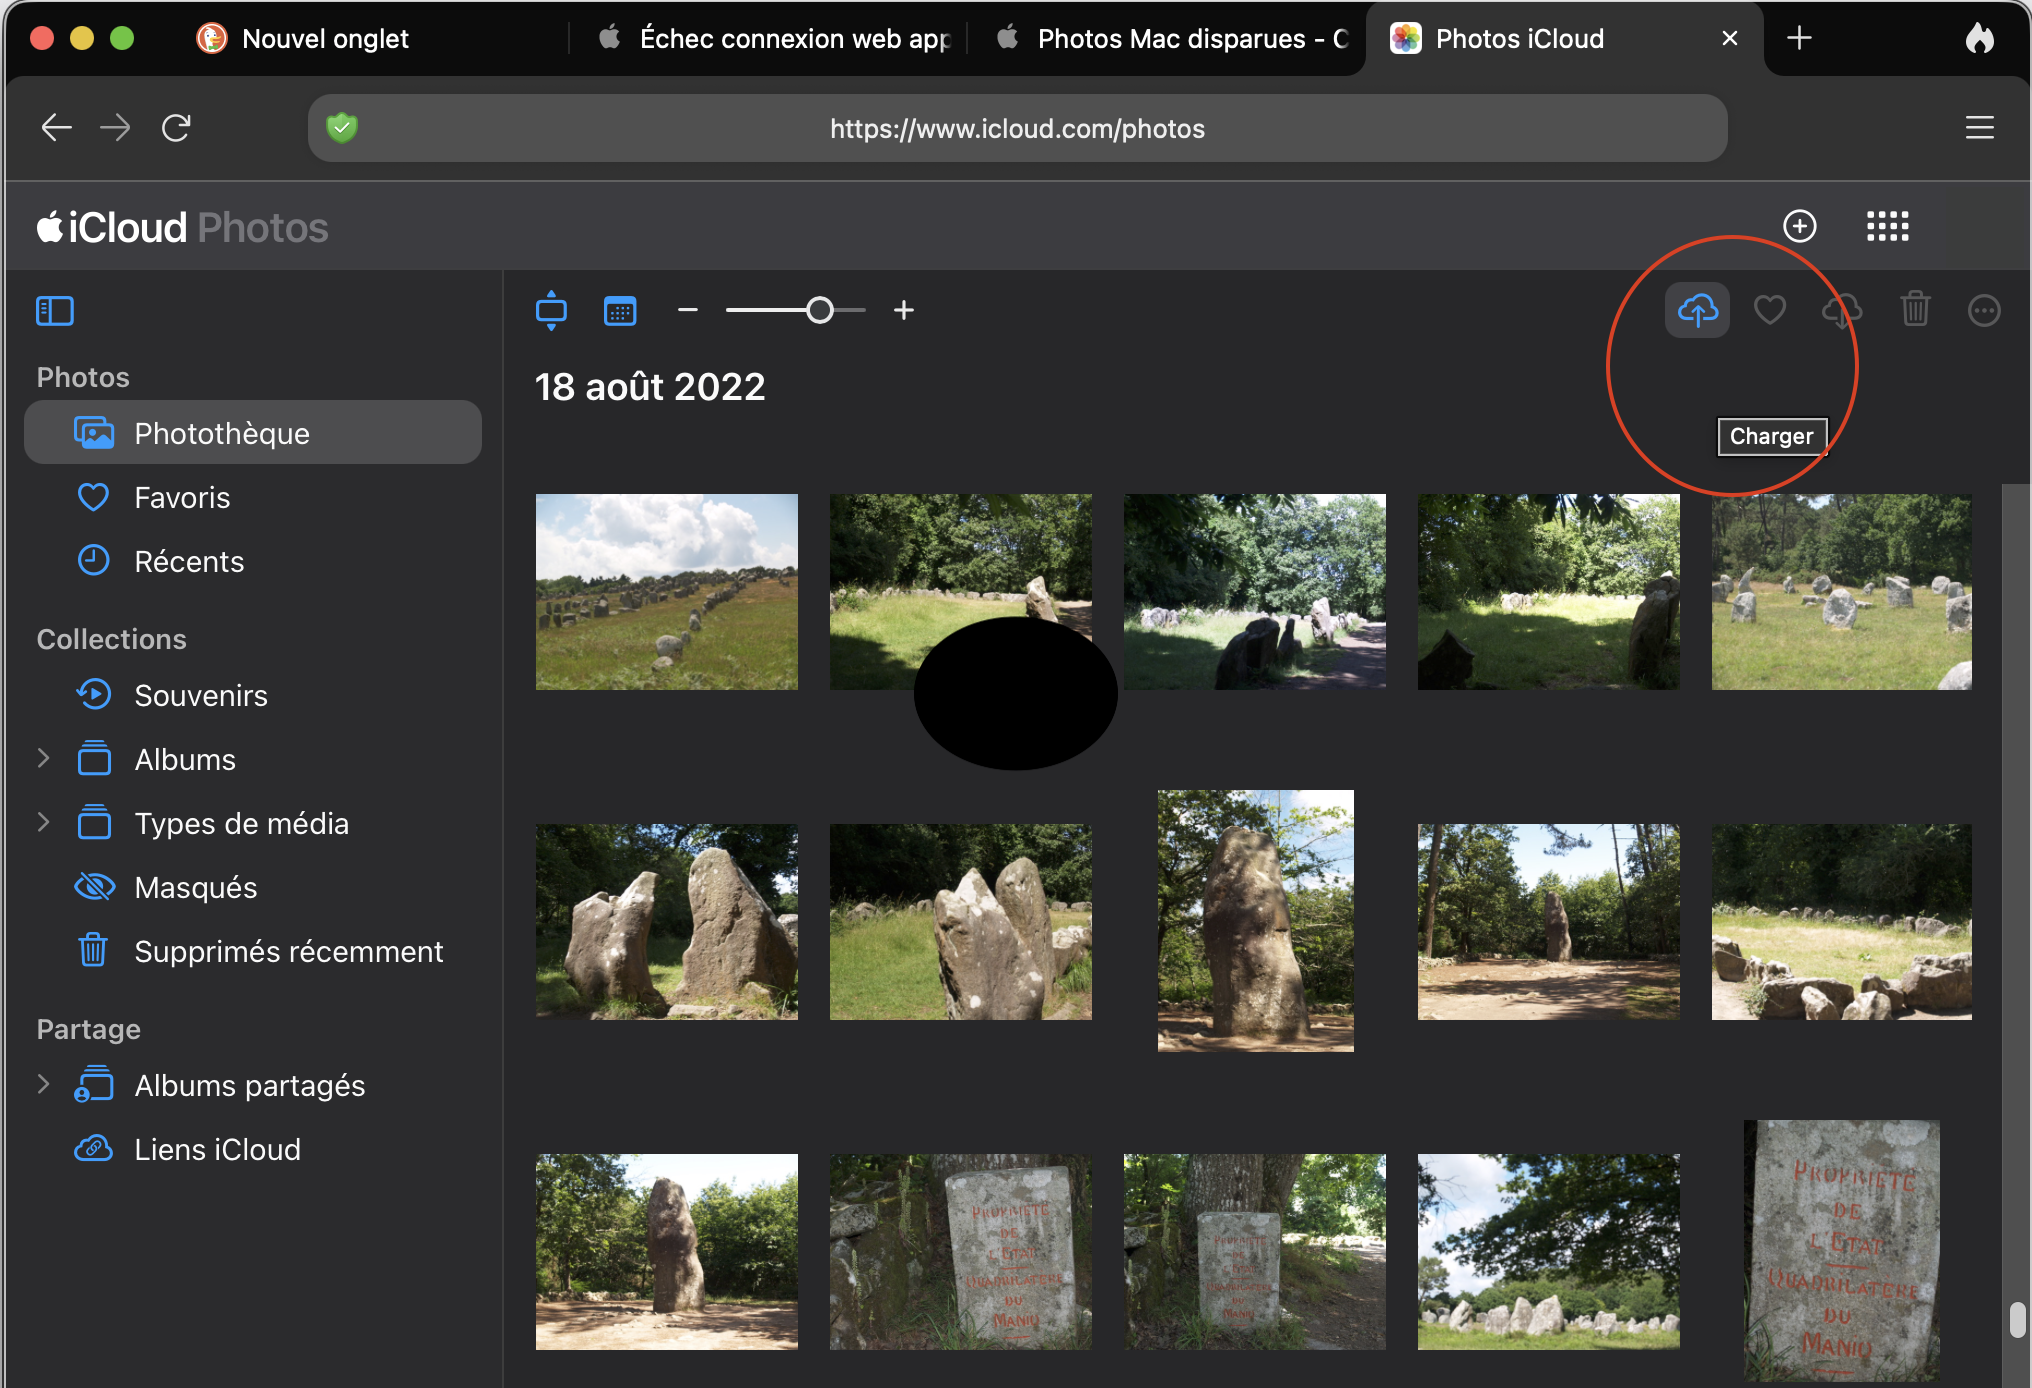Open the iCloud apps grid launcher
The width and height of the screenshot is (2032, 1388).
coord(1887,226)
